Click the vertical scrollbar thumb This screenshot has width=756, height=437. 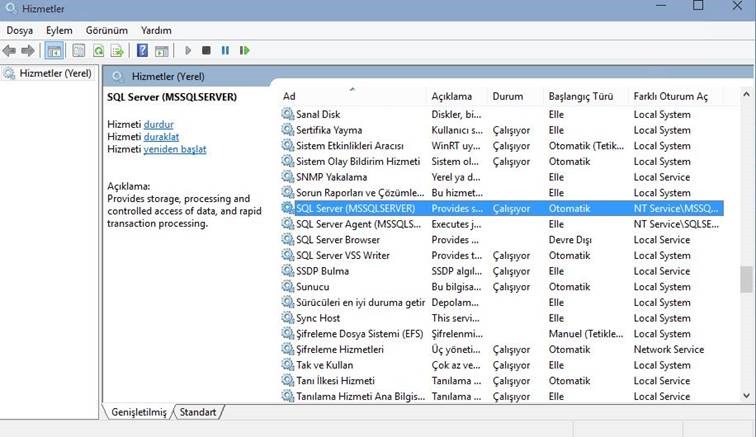click(746, 279)
